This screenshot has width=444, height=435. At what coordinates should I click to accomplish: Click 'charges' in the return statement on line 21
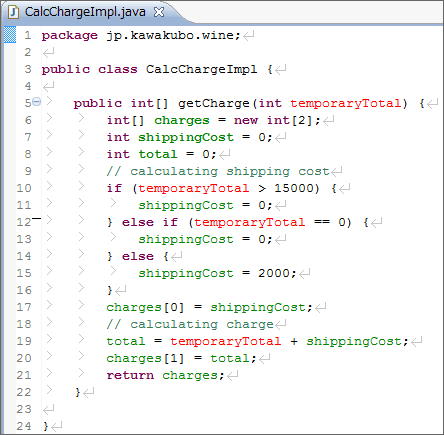pyautogui.click(x=190, y=375)
